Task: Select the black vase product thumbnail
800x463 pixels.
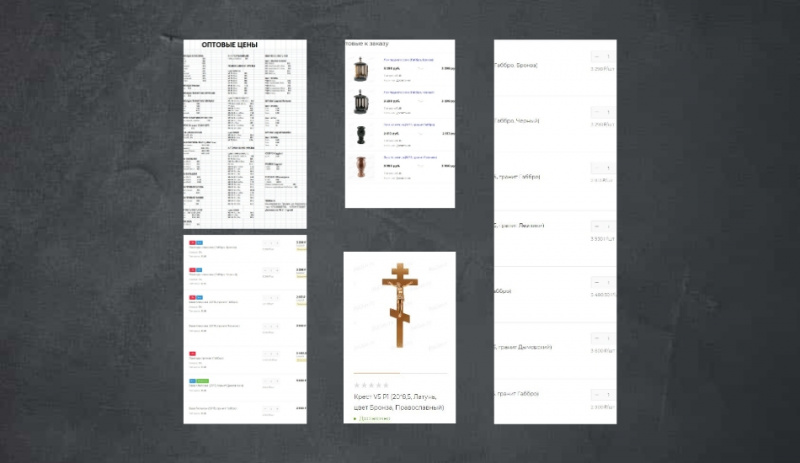Action: [x=362, y=135]
